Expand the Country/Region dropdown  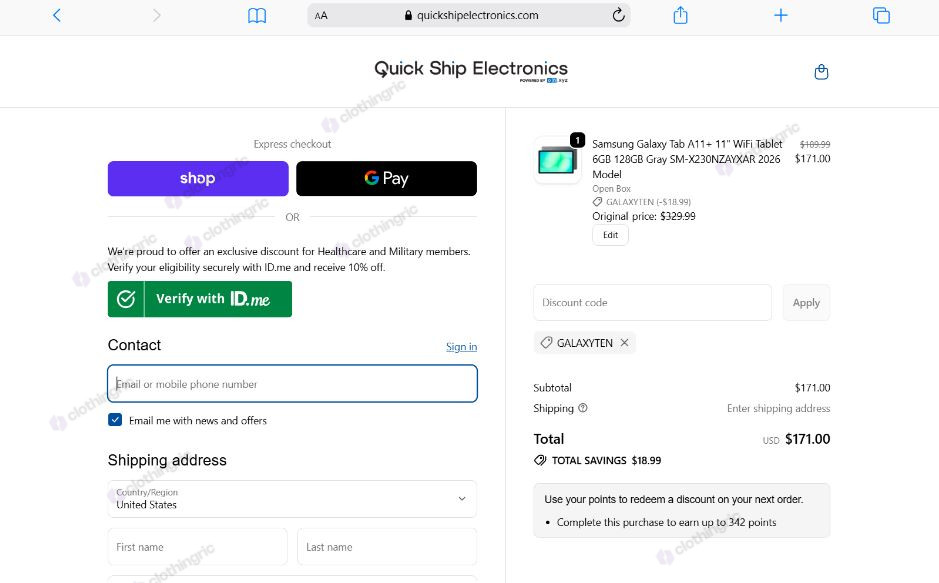pos(292,499)
